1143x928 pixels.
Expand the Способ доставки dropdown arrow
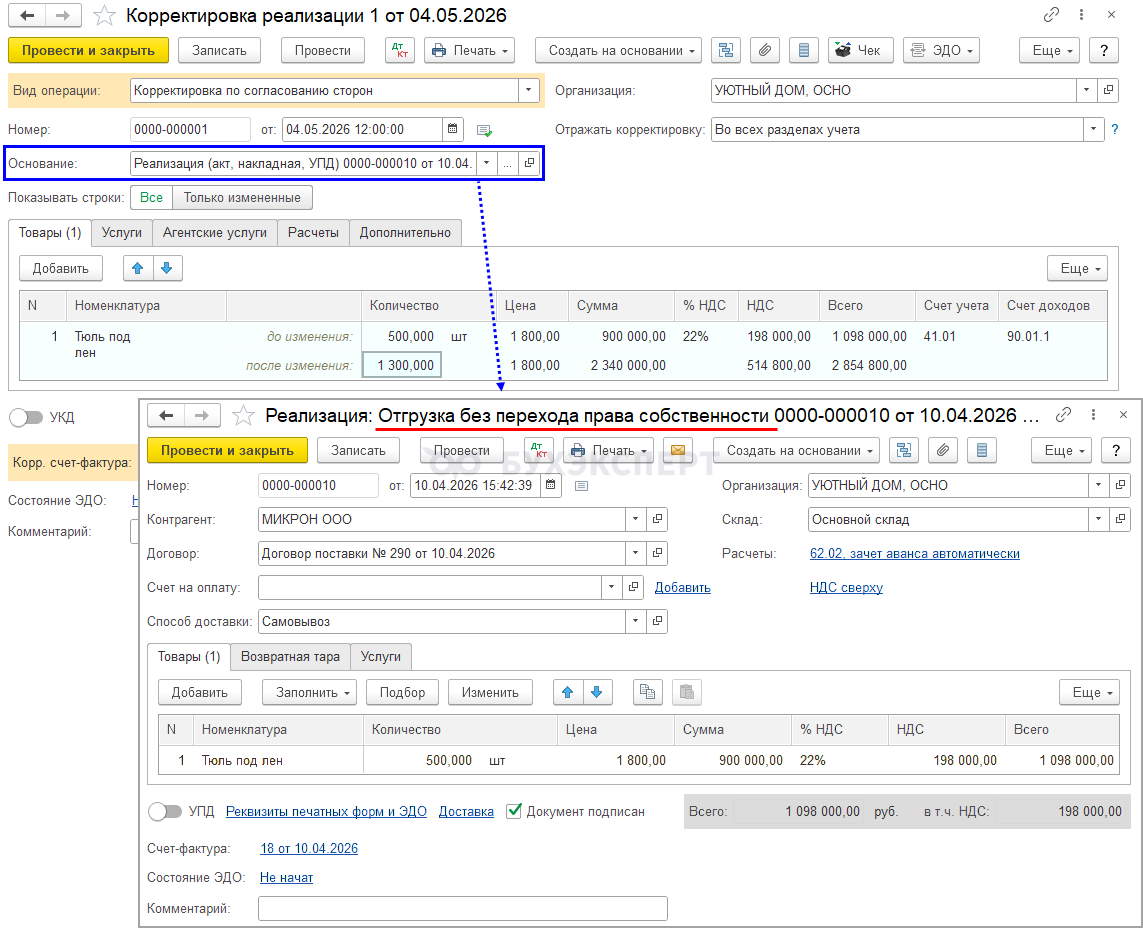[635, 621]
